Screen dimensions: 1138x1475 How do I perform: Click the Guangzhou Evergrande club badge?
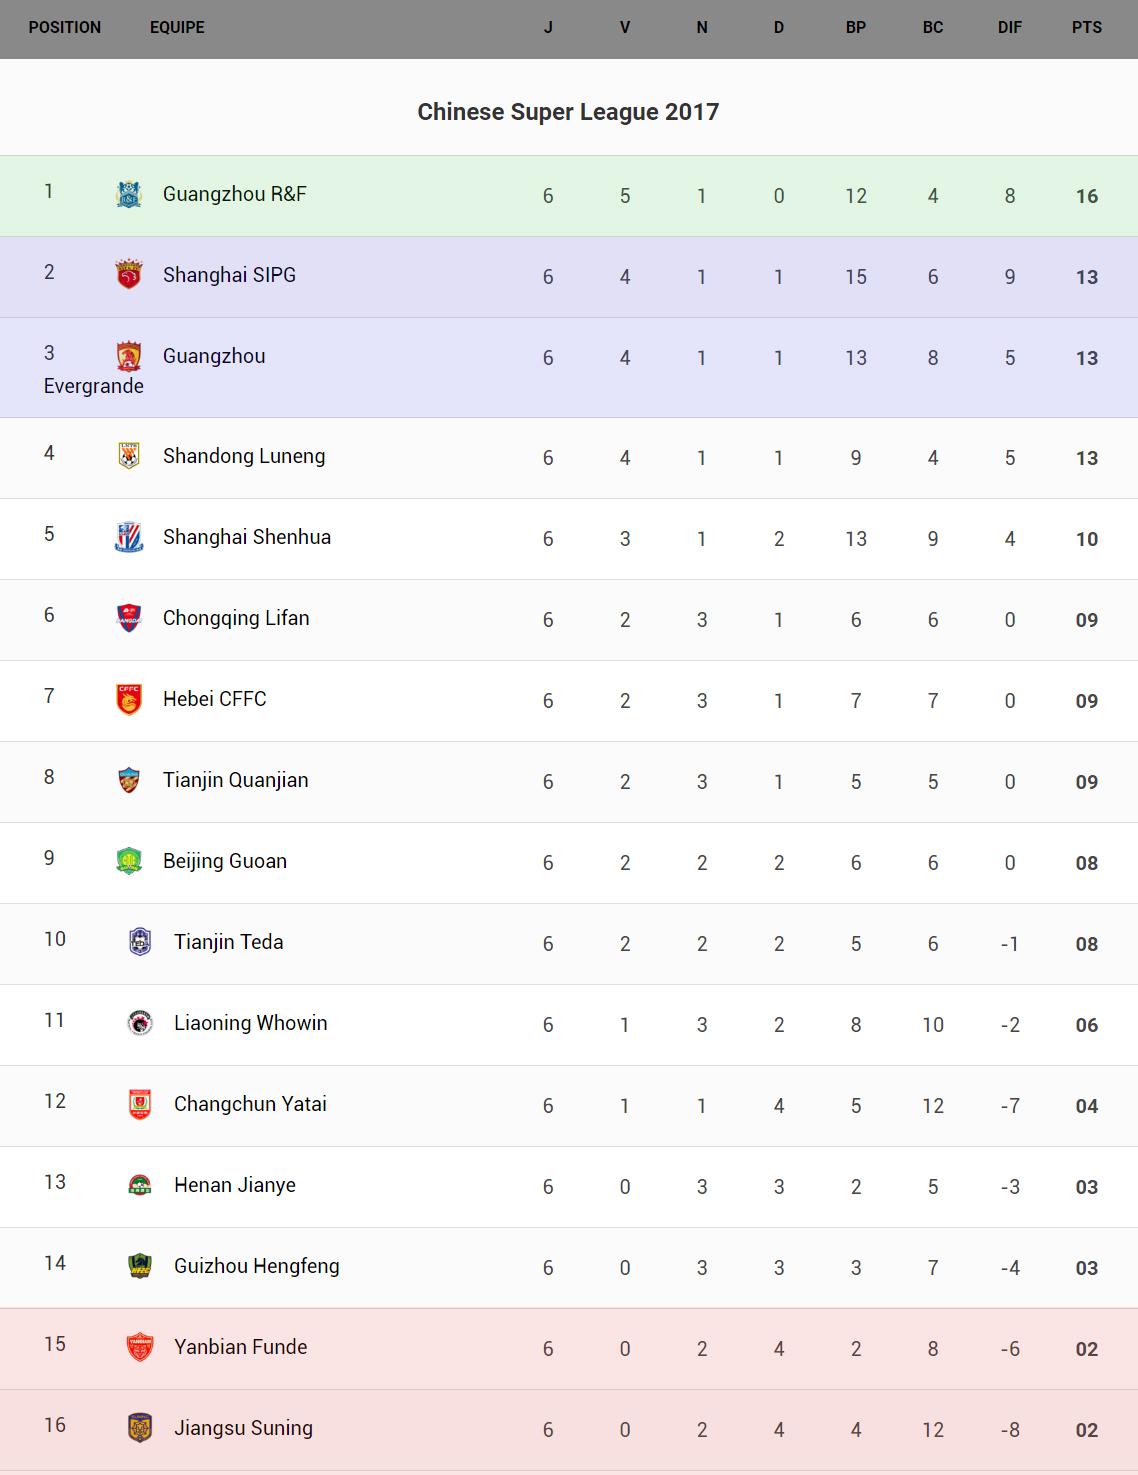coord(129,356)
